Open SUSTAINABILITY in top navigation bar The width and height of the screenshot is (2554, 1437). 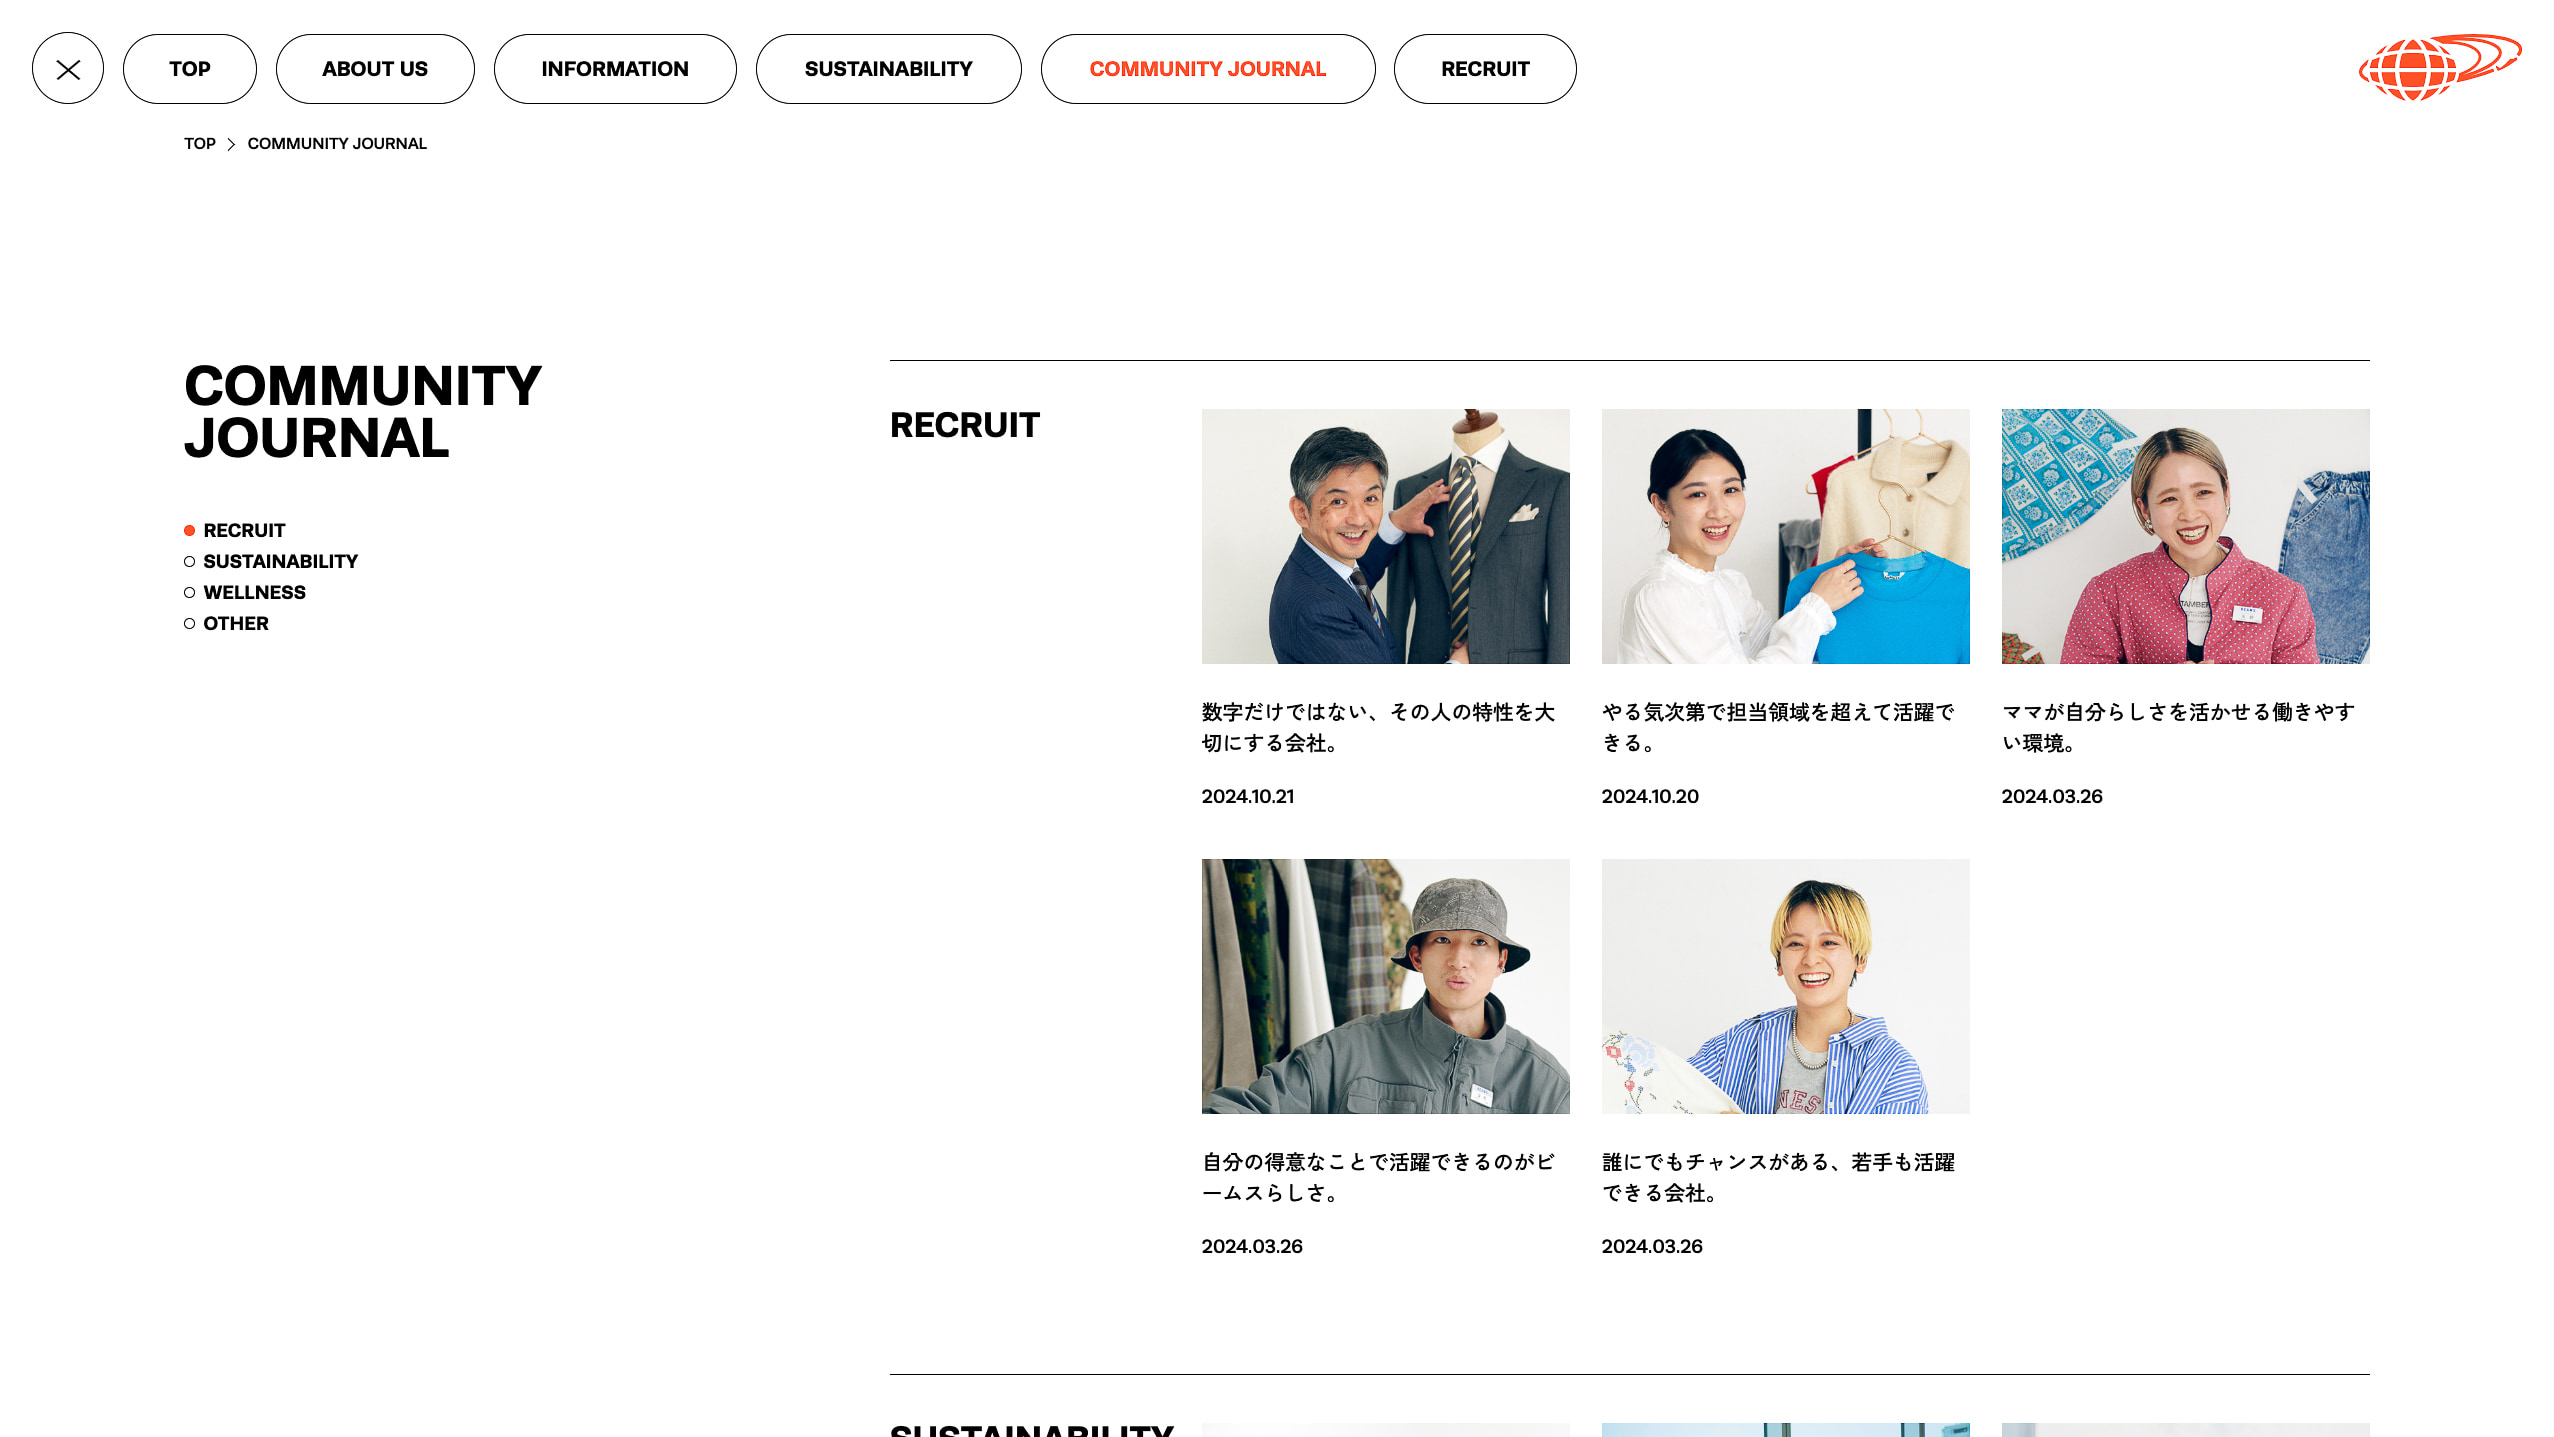[x=887, y=69]
